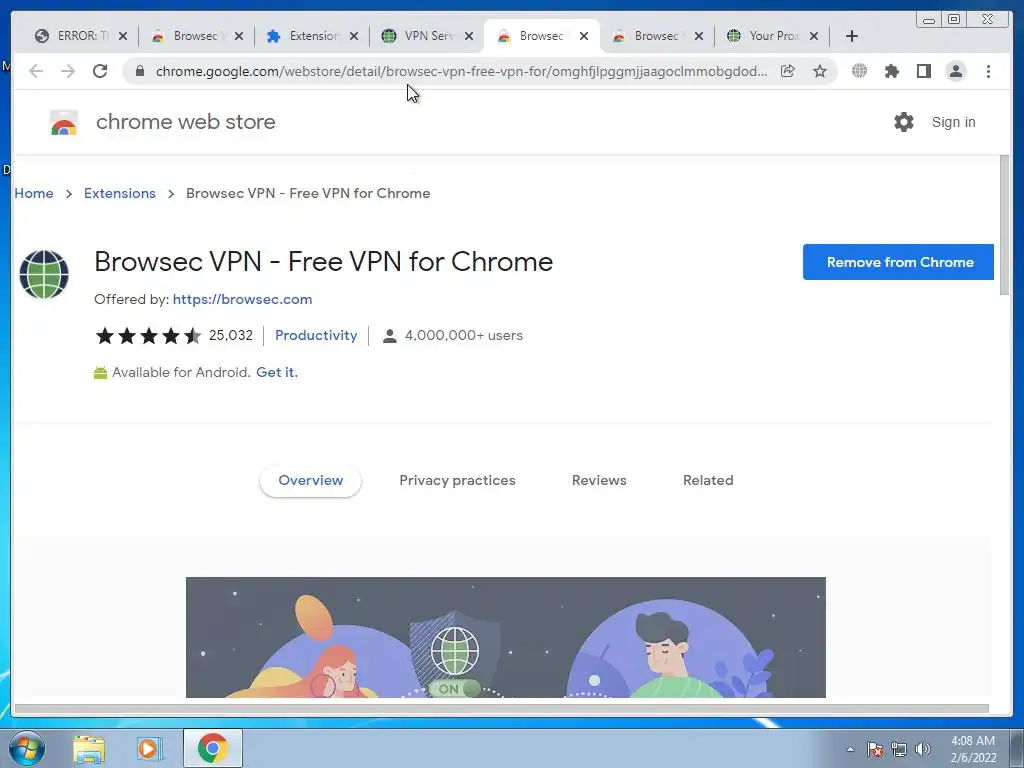Click the browser forward arrow

click(68, 71)
